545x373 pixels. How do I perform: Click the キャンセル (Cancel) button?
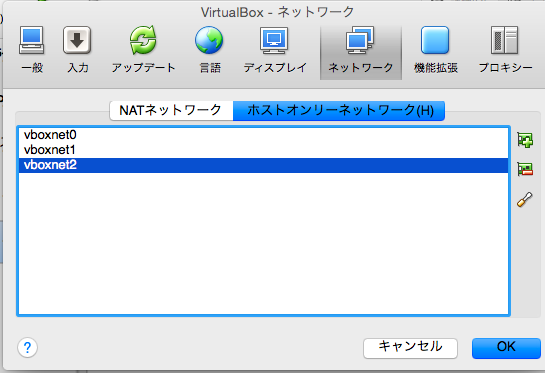410,348
